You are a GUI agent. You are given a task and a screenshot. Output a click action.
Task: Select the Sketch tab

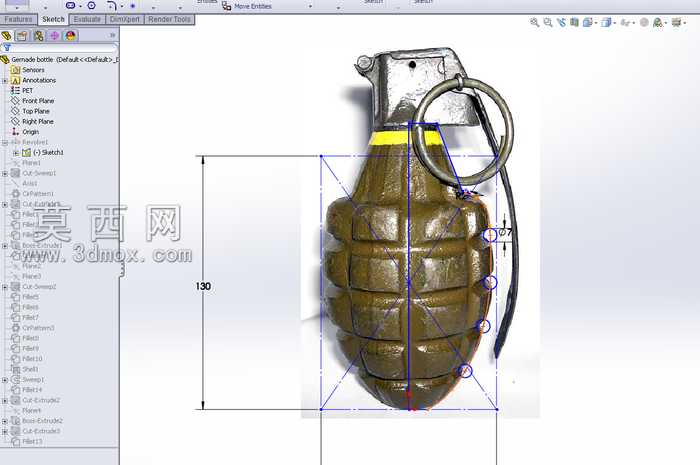[53, 19]
